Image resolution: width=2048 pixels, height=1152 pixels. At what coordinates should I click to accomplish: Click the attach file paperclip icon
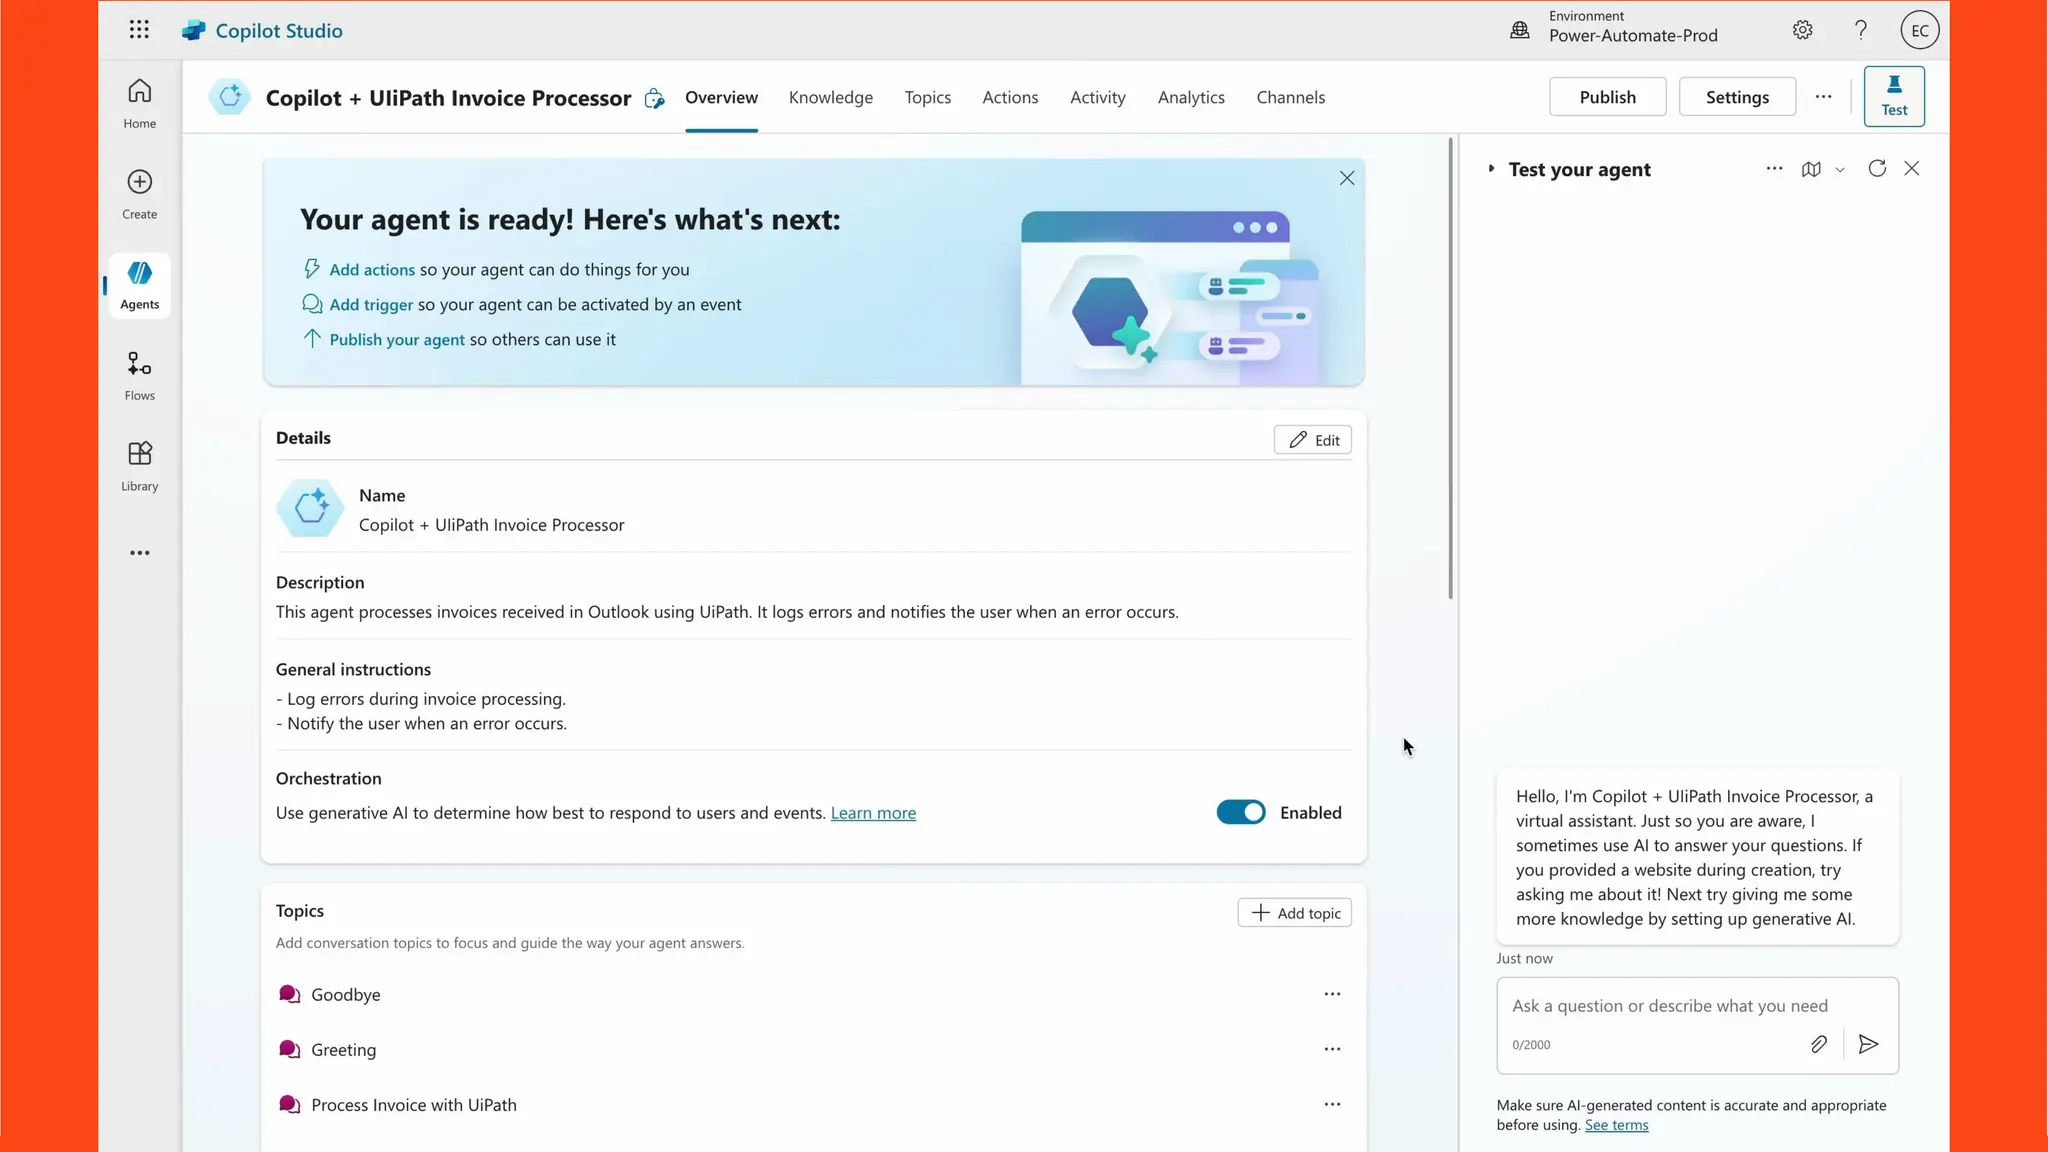click(x=1818, y=1044)
